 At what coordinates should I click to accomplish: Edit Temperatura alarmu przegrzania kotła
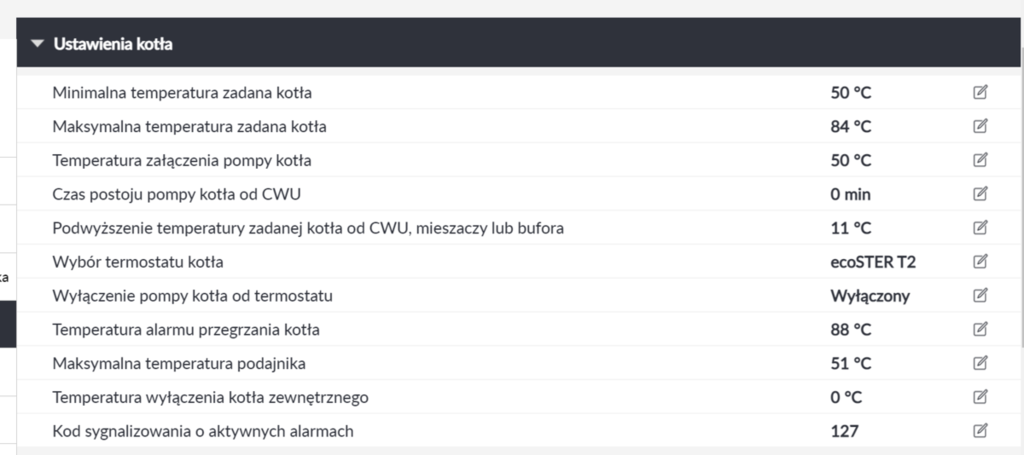980,329
